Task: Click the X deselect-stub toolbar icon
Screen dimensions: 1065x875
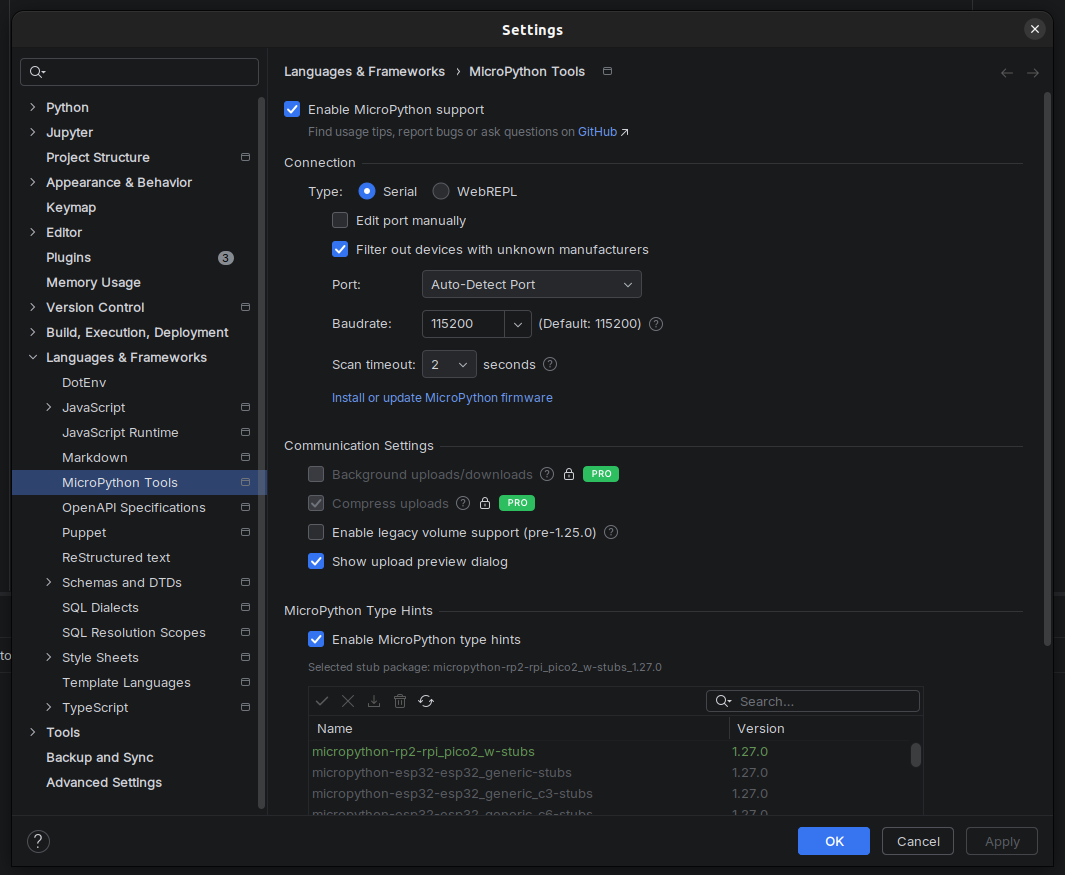Action: click(348, 701)
